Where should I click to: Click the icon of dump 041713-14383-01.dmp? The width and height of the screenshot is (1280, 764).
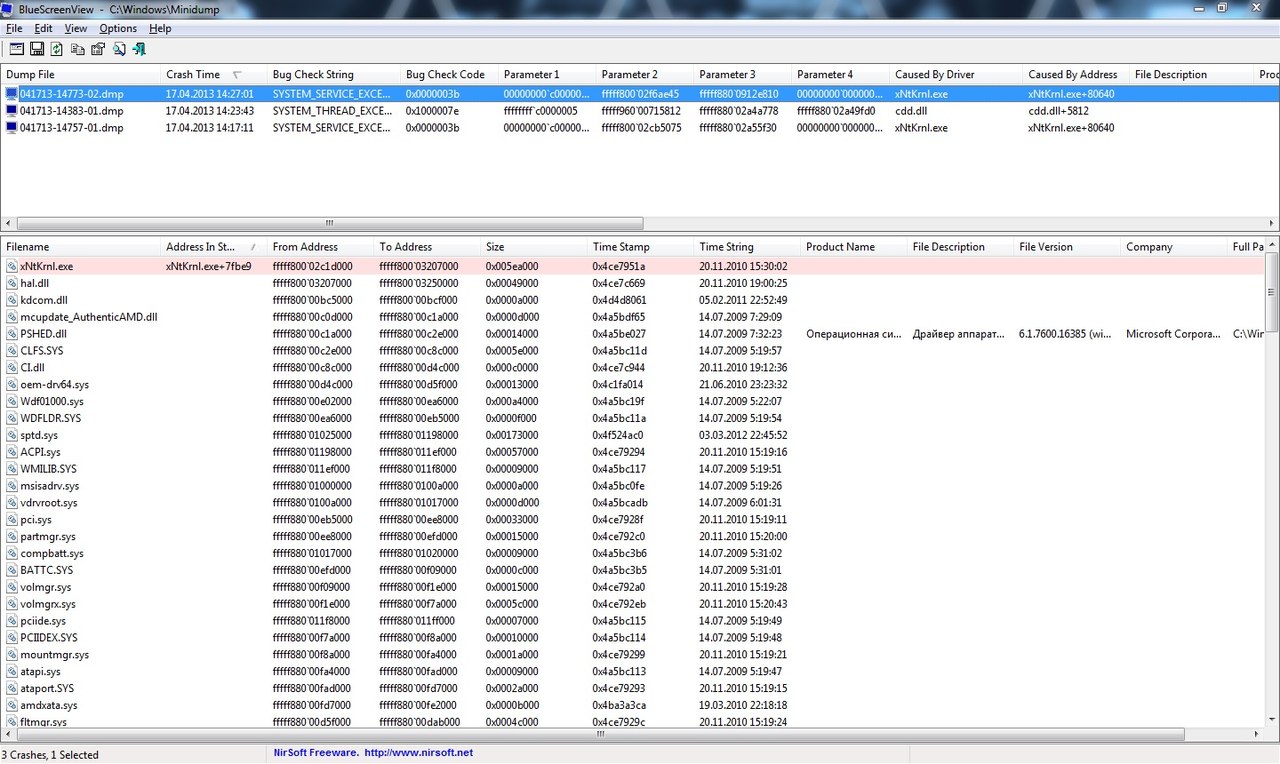(x=11, y=111)
